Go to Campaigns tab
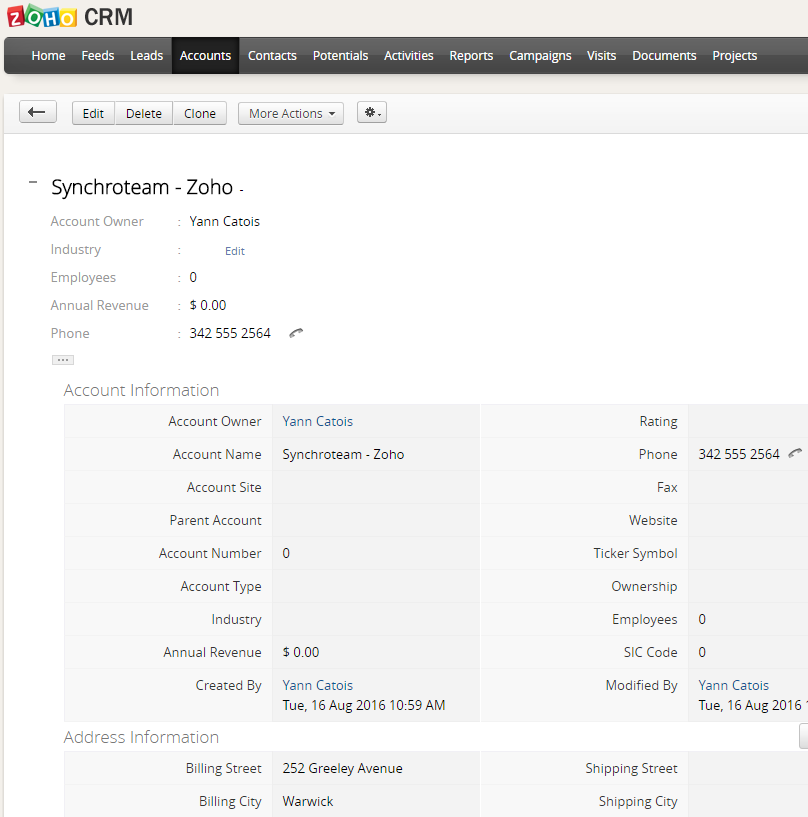 [x=540, y=56]
